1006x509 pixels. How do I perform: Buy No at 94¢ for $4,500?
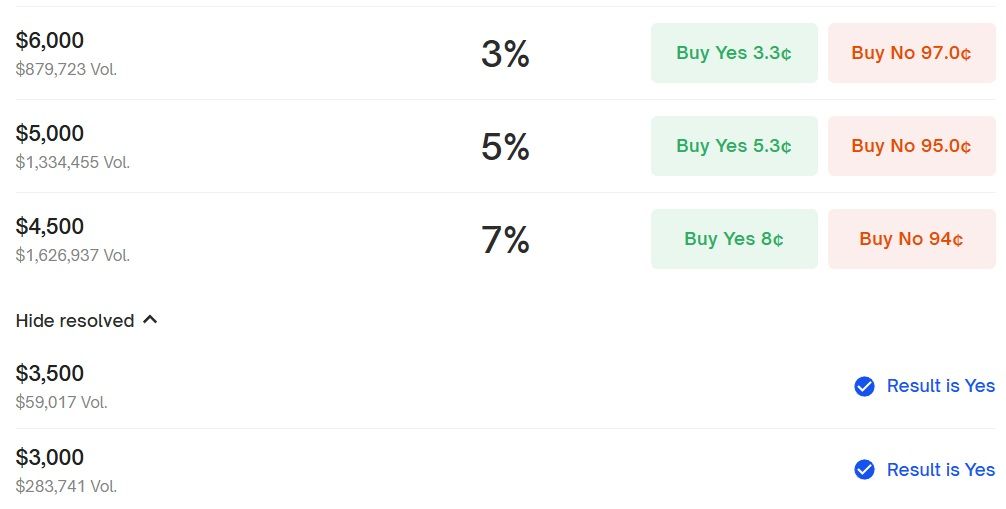coord(912,239)
